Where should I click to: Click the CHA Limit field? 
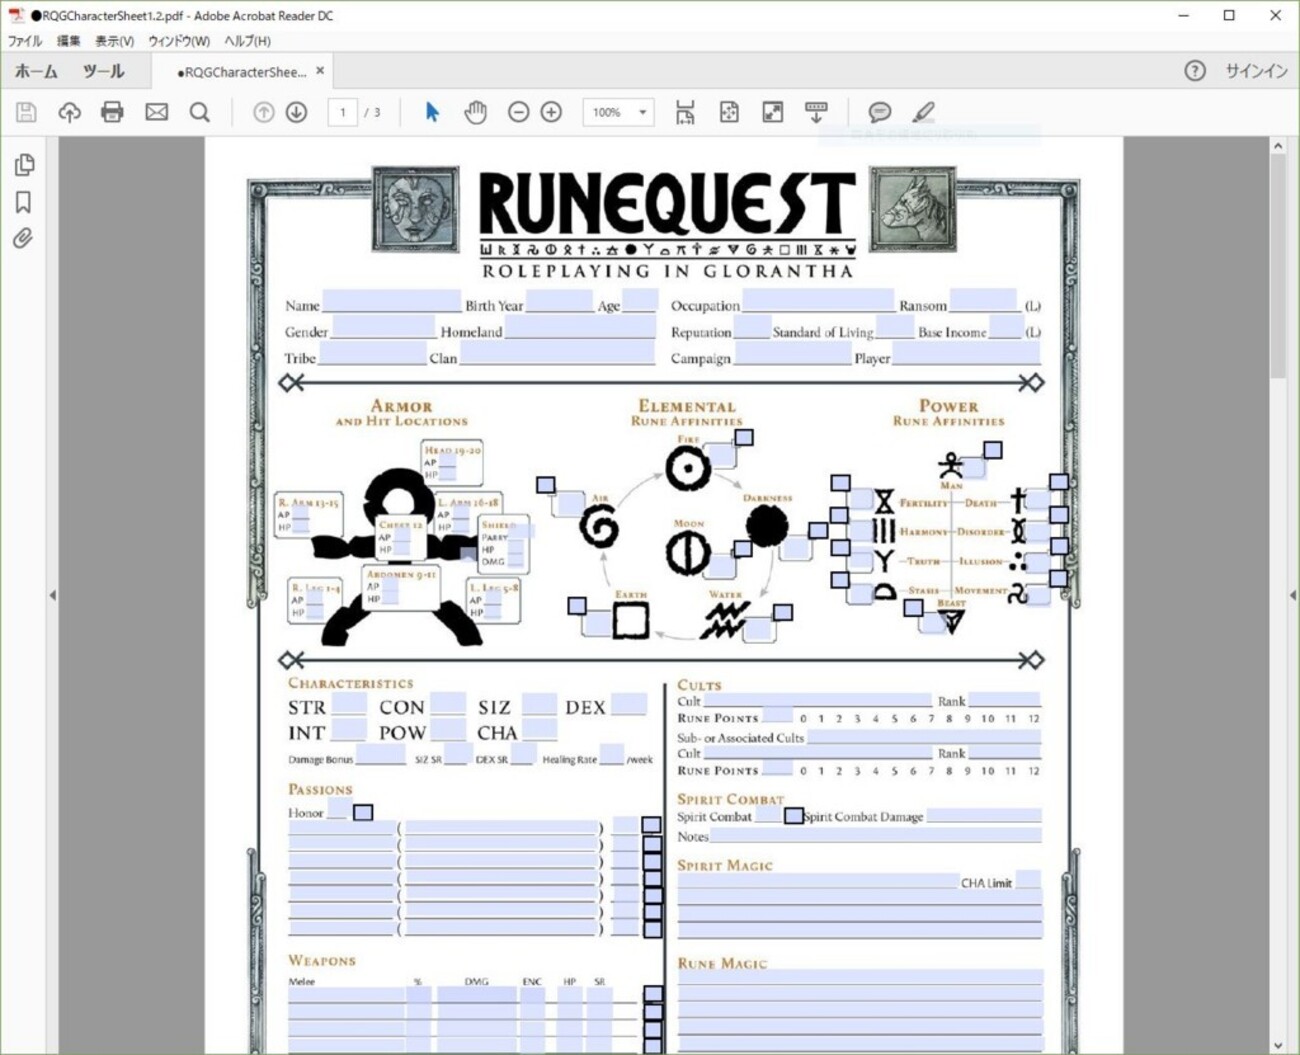pos(1028,880)
